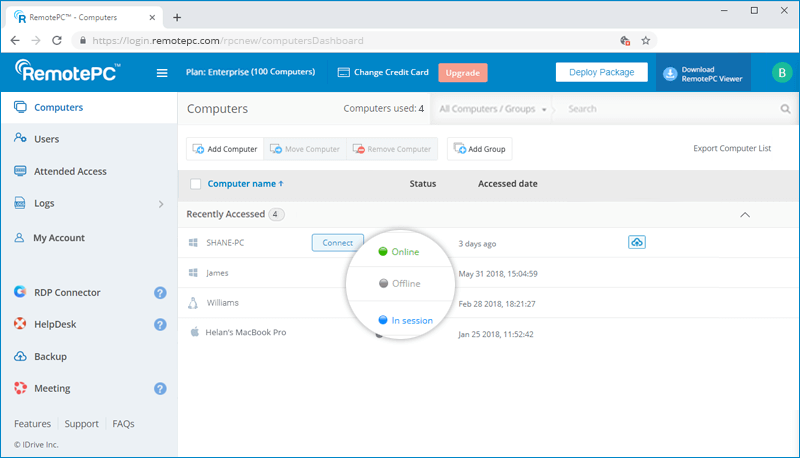The width and height of the screenshot is (800, 458).
Task: Download RemotePC Viewer
Action: pos(703,74)
